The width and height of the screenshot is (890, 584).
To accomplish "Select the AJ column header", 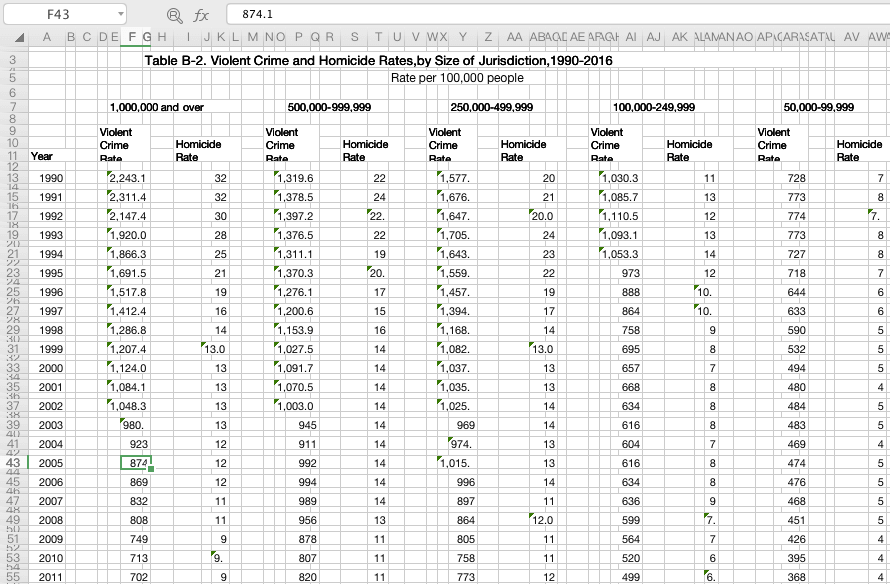I will [653, 37].
